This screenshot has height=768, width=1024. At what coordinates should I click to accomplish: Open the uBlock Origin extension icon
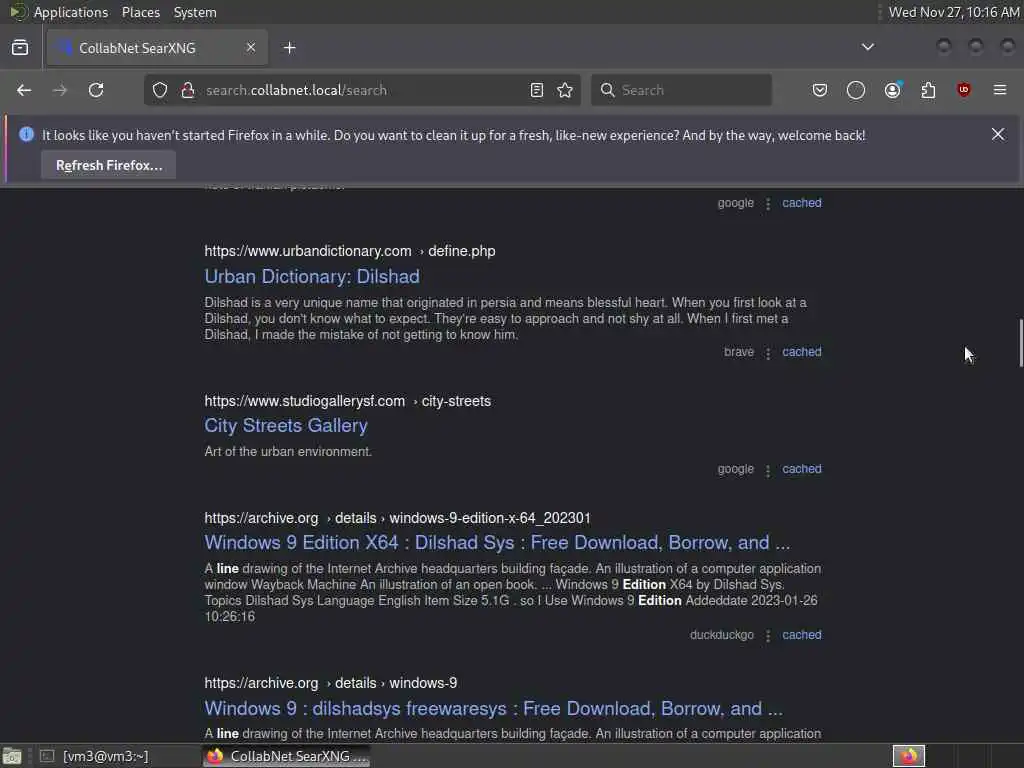tap(964, 90)
